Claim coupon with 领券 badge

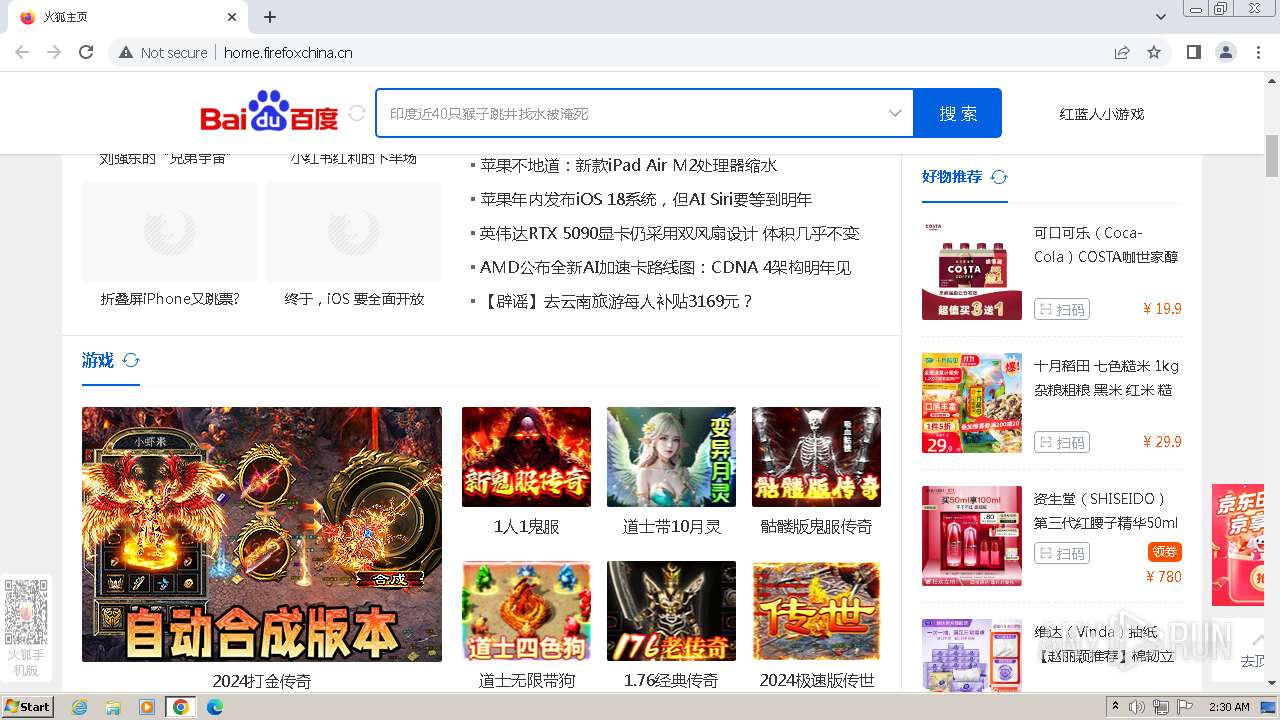coord(1165,552)
